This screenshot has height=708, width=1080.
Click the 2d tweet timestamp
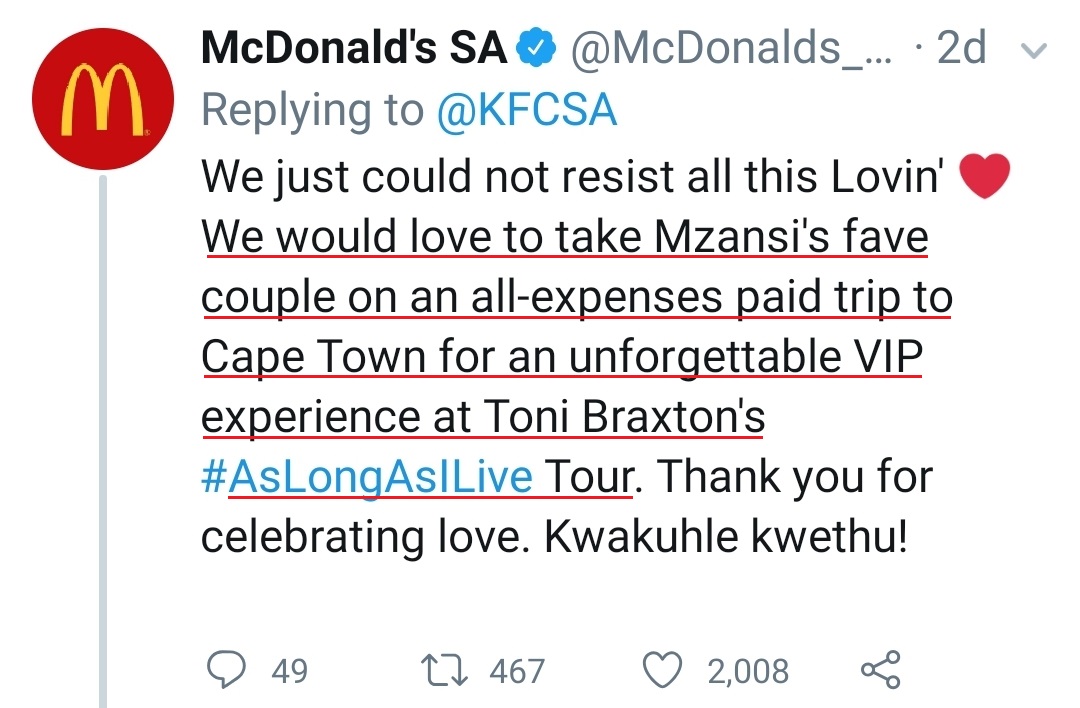(961, 48)
